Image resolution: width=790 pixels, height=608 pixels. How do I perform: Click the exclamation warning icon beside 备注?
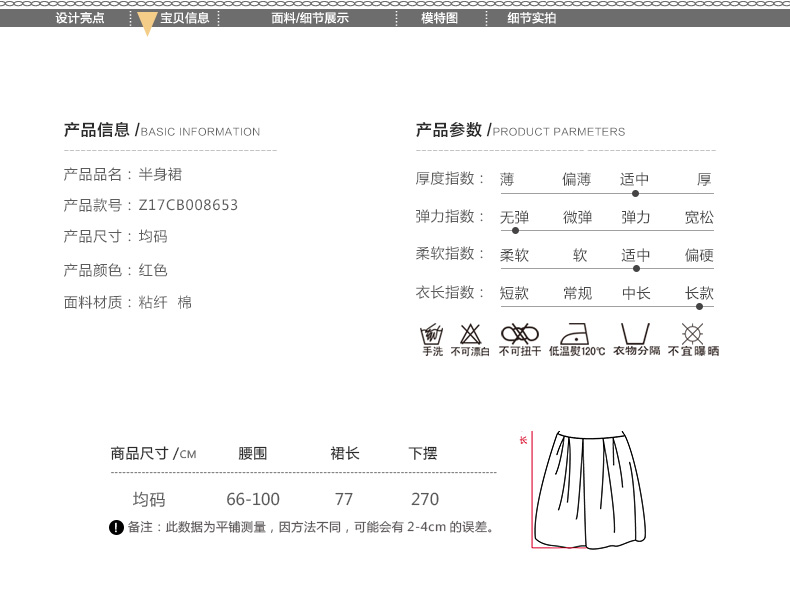click(x=117, y=527)
